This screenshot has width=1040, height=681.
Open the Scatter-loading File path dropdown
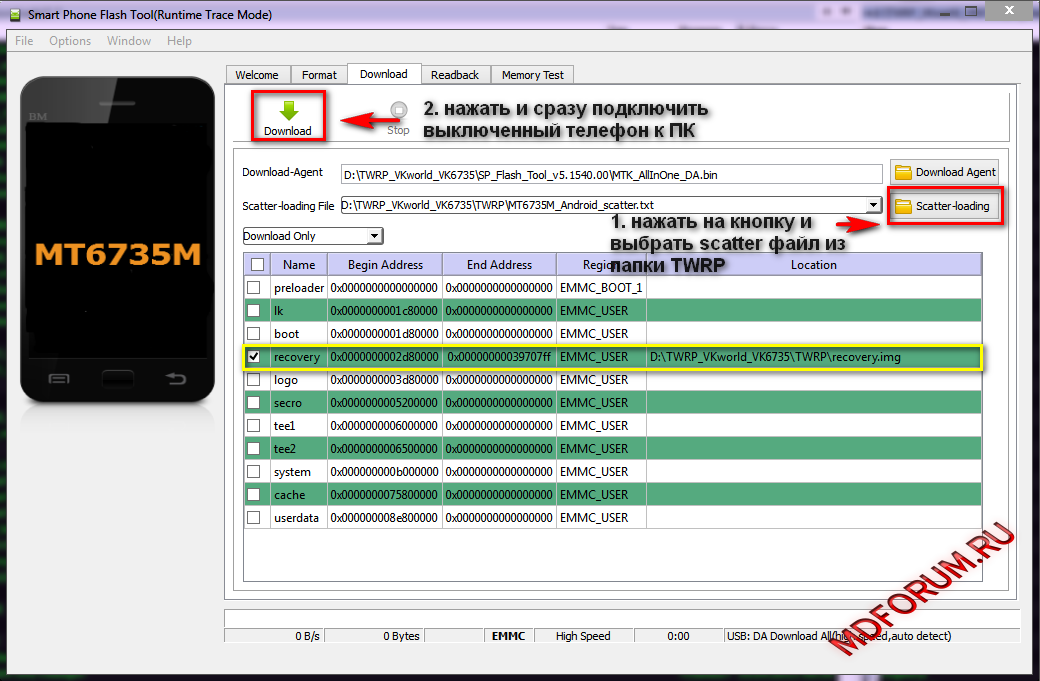point(873,205)
